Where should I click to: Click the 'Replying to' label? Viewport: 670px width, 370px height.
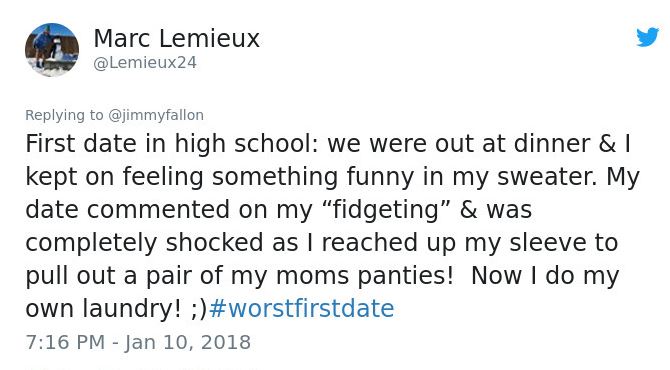coord(64,115)
